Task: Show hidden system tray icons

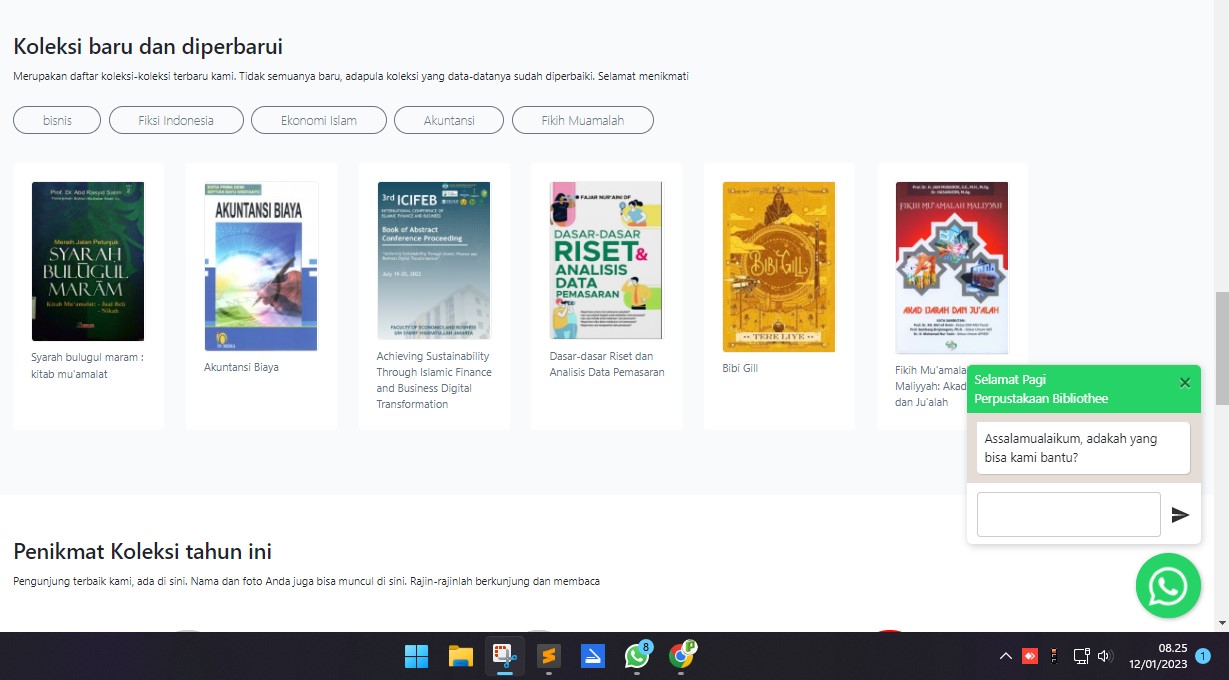Action: coord(1006,656)
